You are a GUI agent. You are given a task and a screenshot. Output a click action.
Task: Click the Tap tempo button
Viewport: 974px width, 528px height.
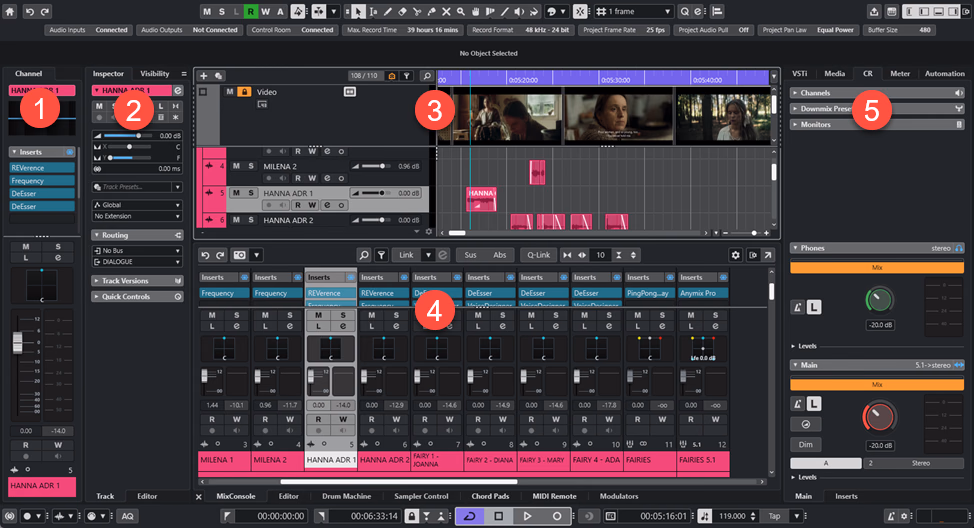(x=775, y=516)
